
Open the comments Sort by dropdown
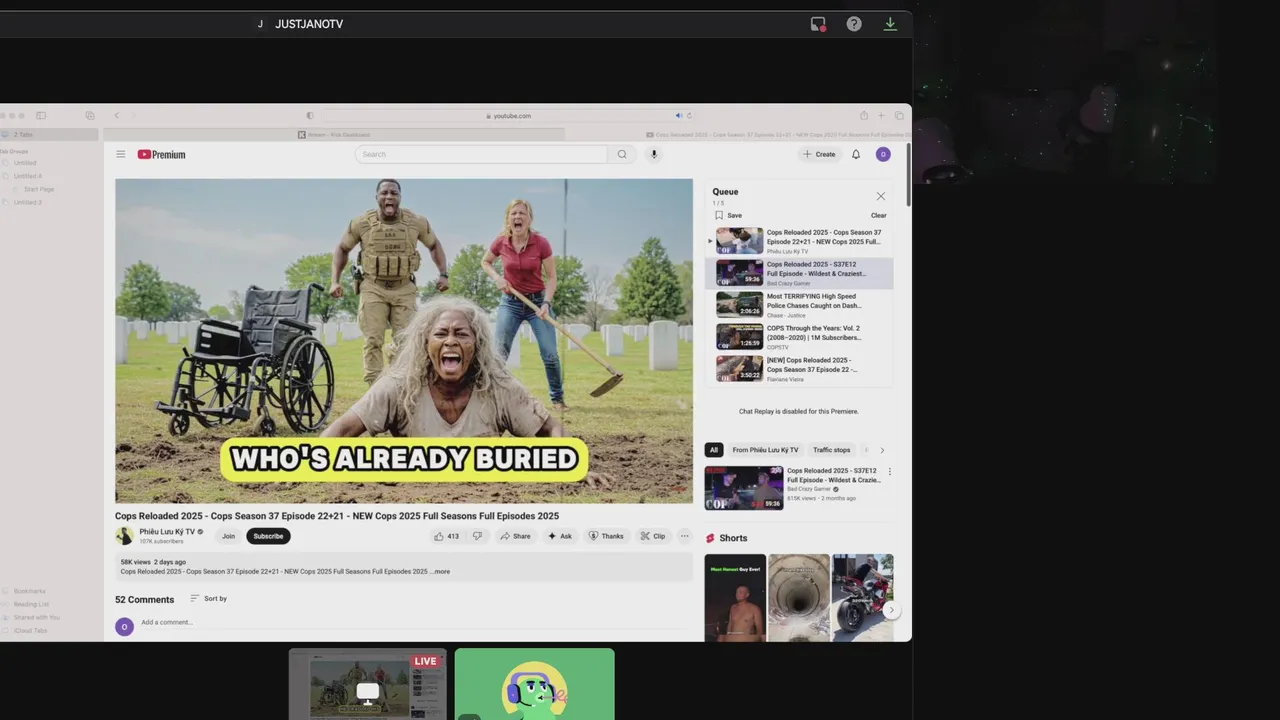pos(208,598)
